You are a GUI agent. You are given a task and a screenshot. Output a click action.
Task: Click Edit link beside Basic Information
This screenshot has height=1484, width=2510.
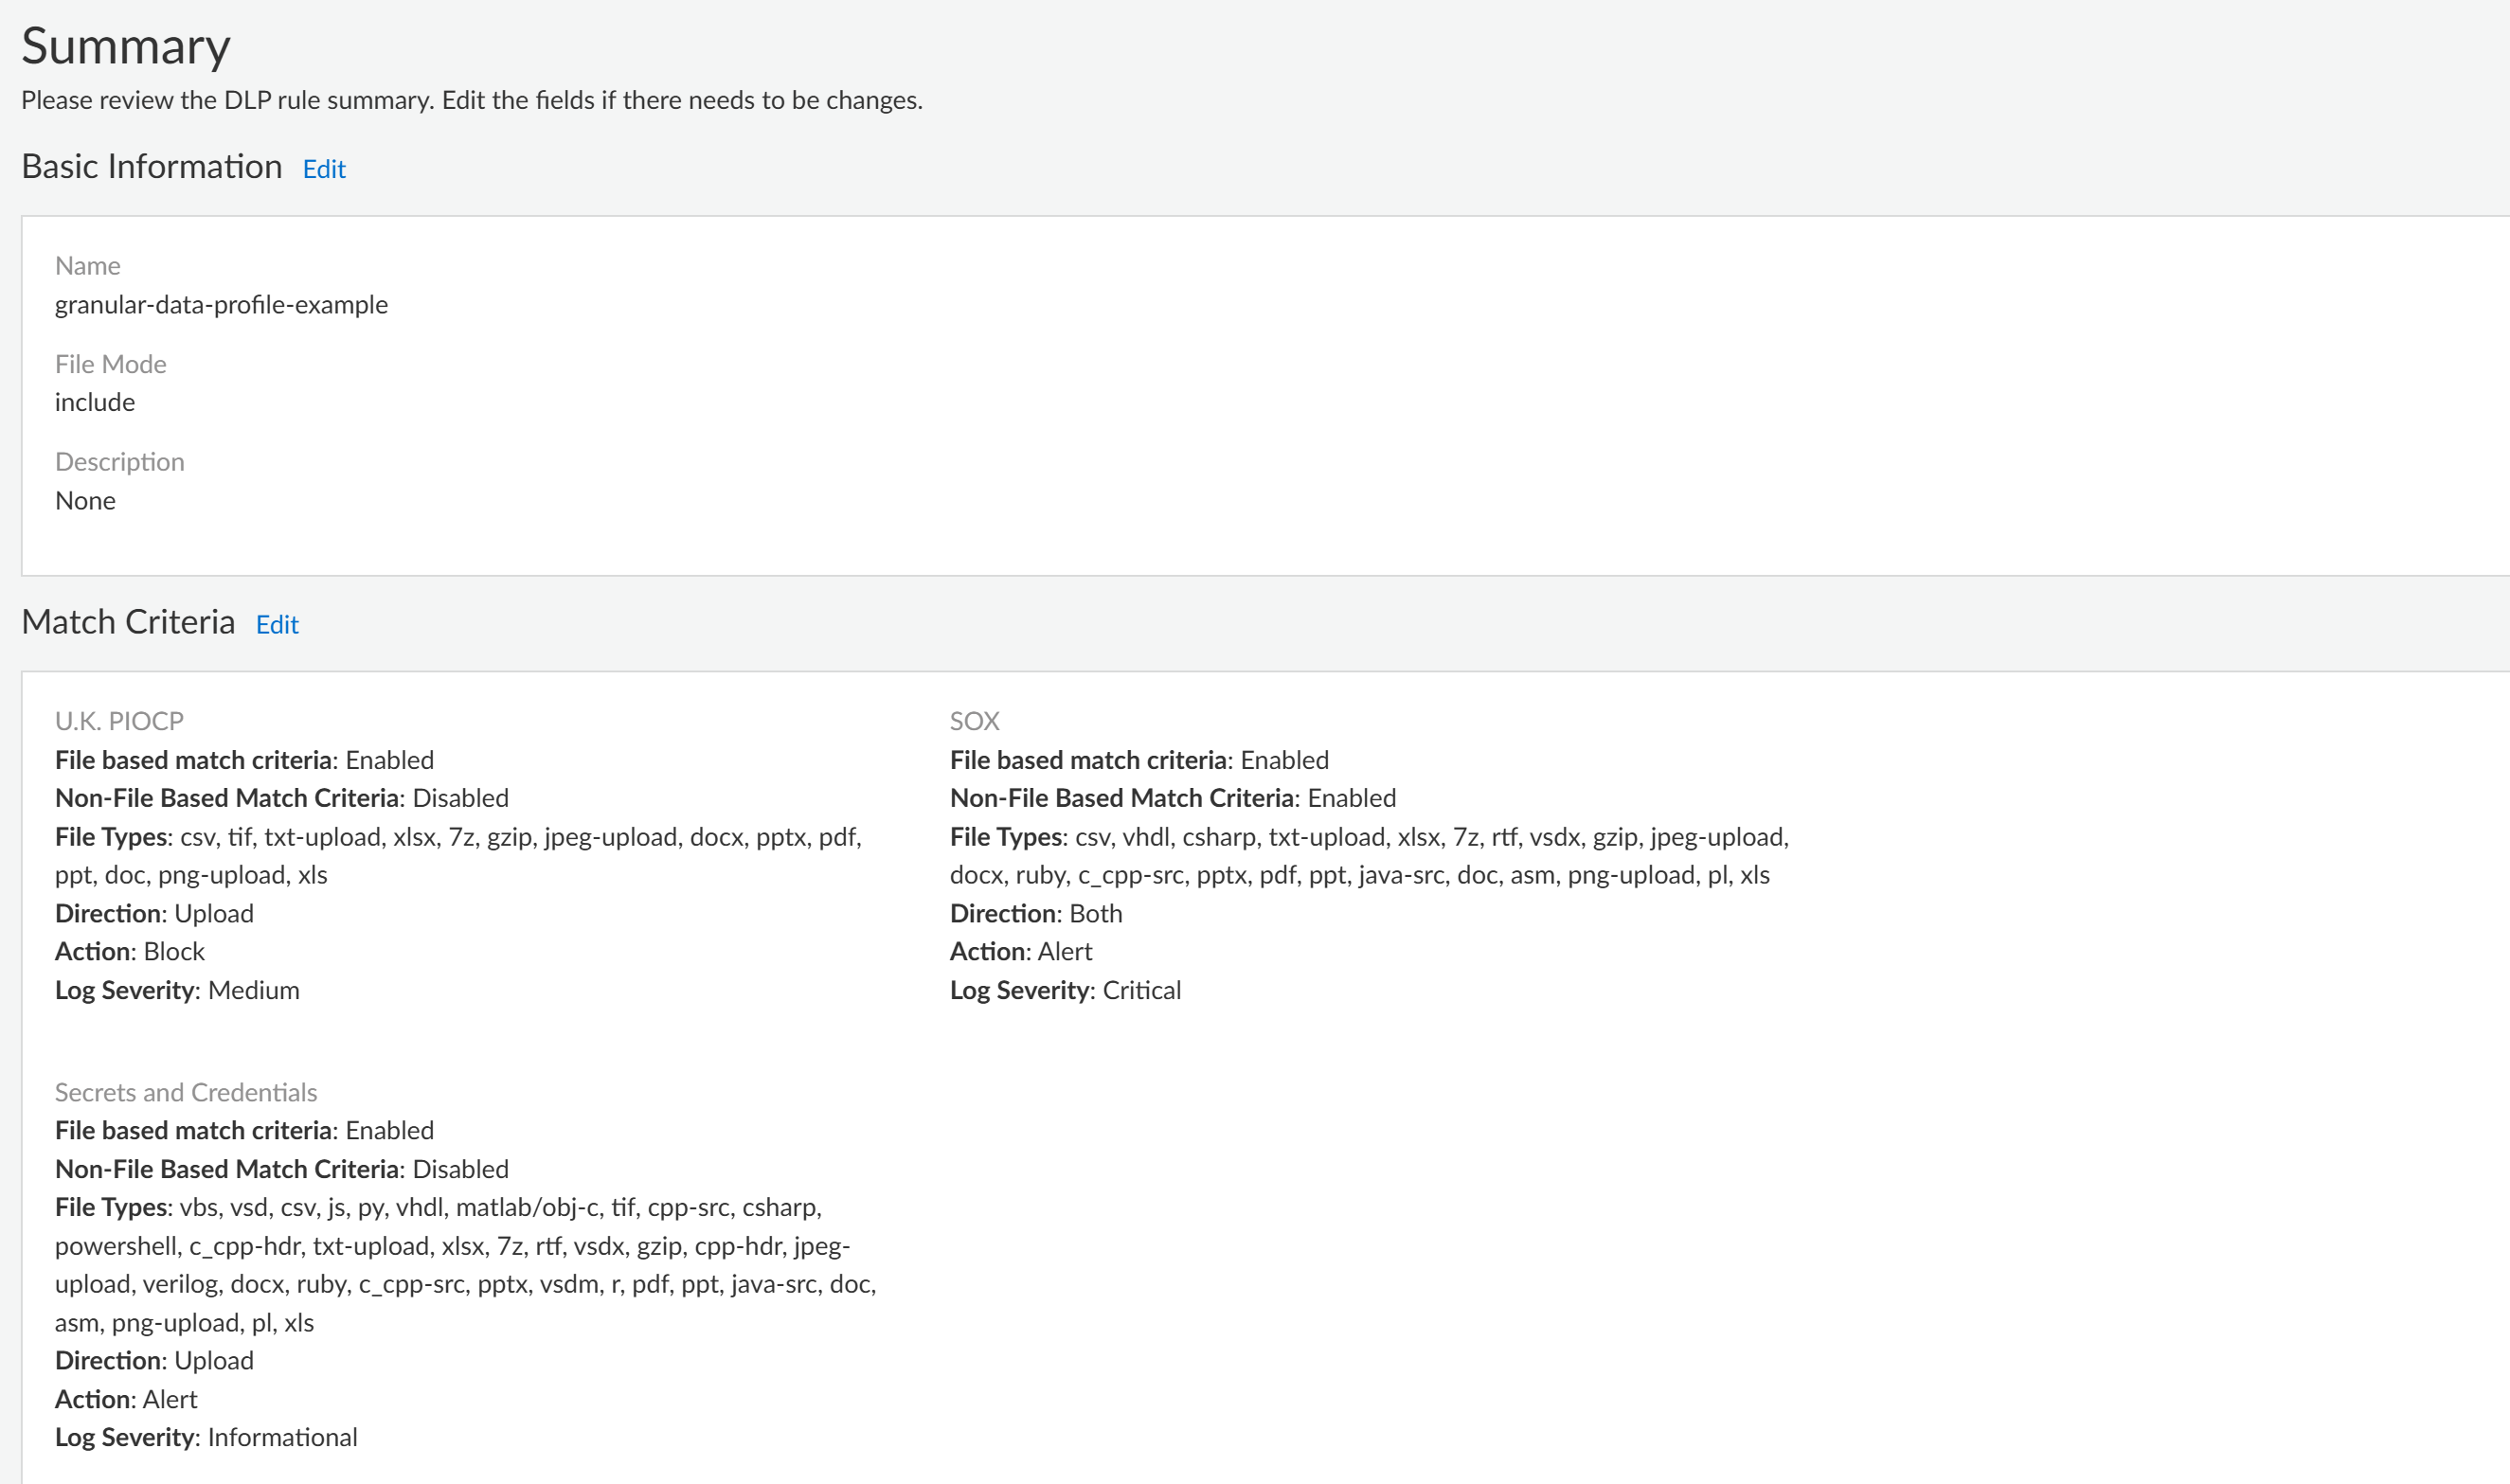pos(323,169)
